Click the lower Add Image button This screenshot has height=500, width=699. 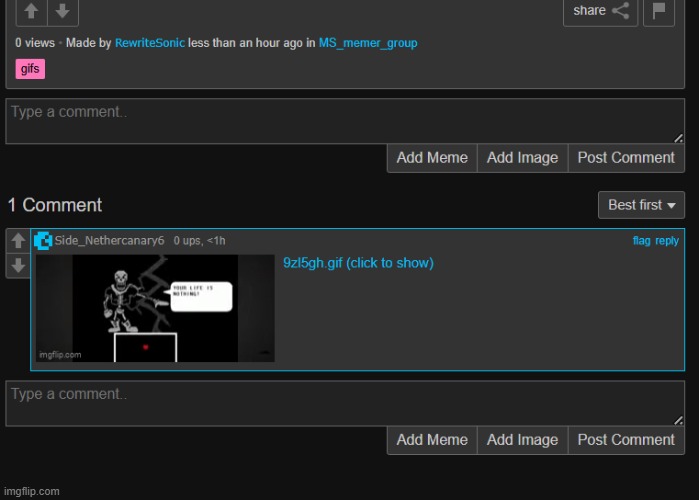pos(522,440)
